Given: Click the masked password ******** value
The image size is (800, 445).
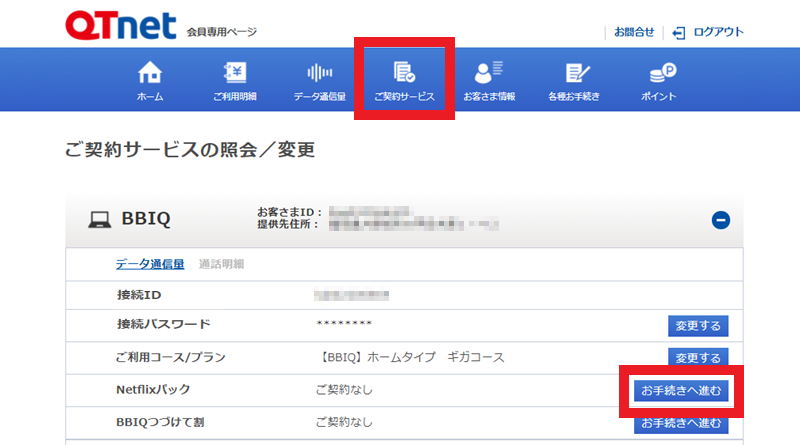Looking at the screenshot, I should tap(344, 324).
